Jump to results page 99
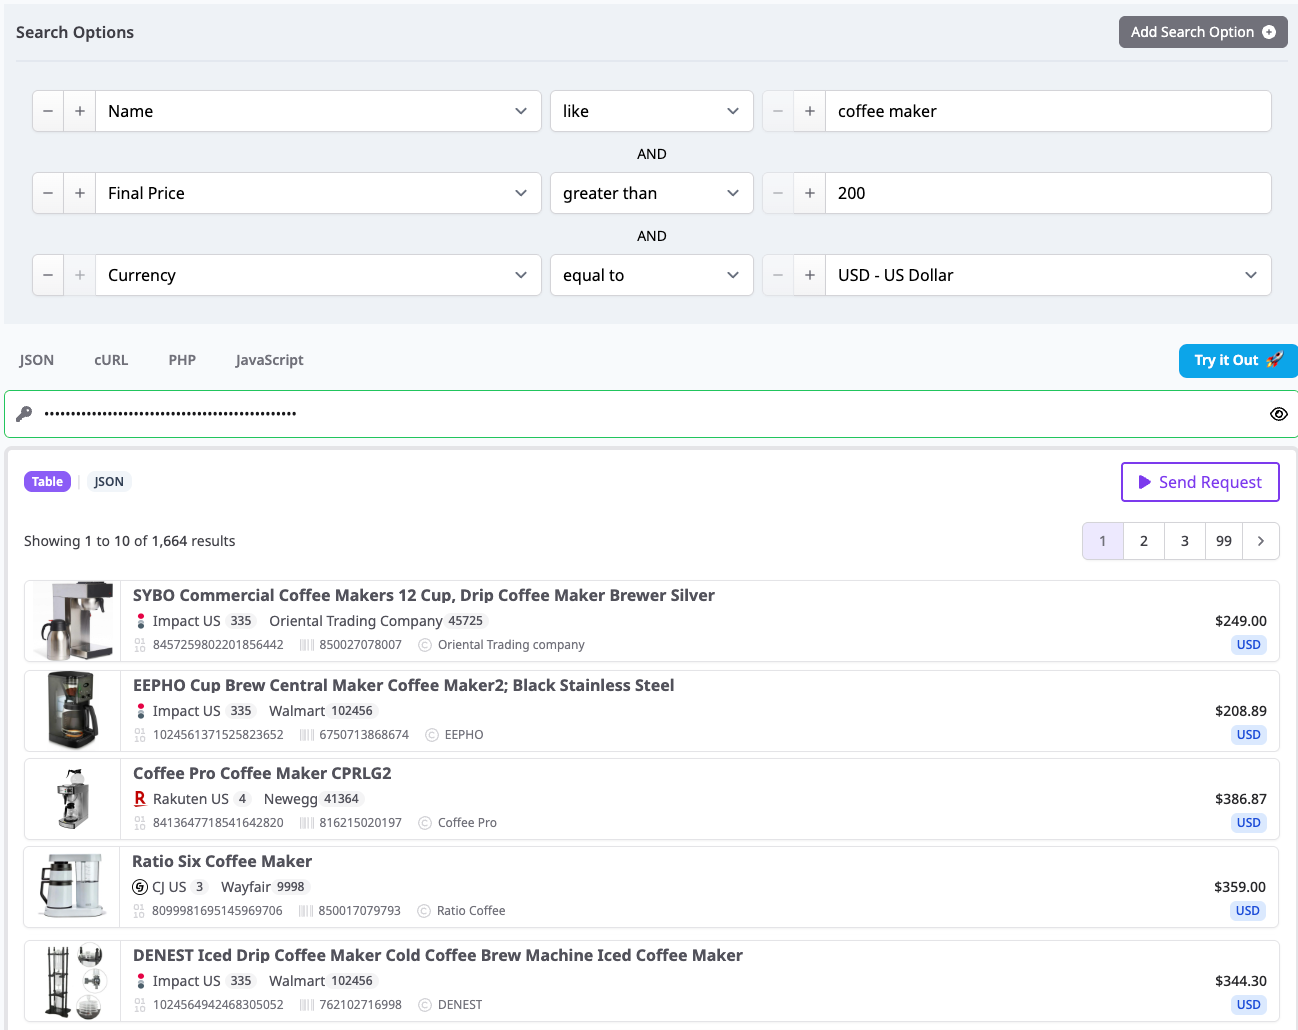 [x=1224, y=541]
